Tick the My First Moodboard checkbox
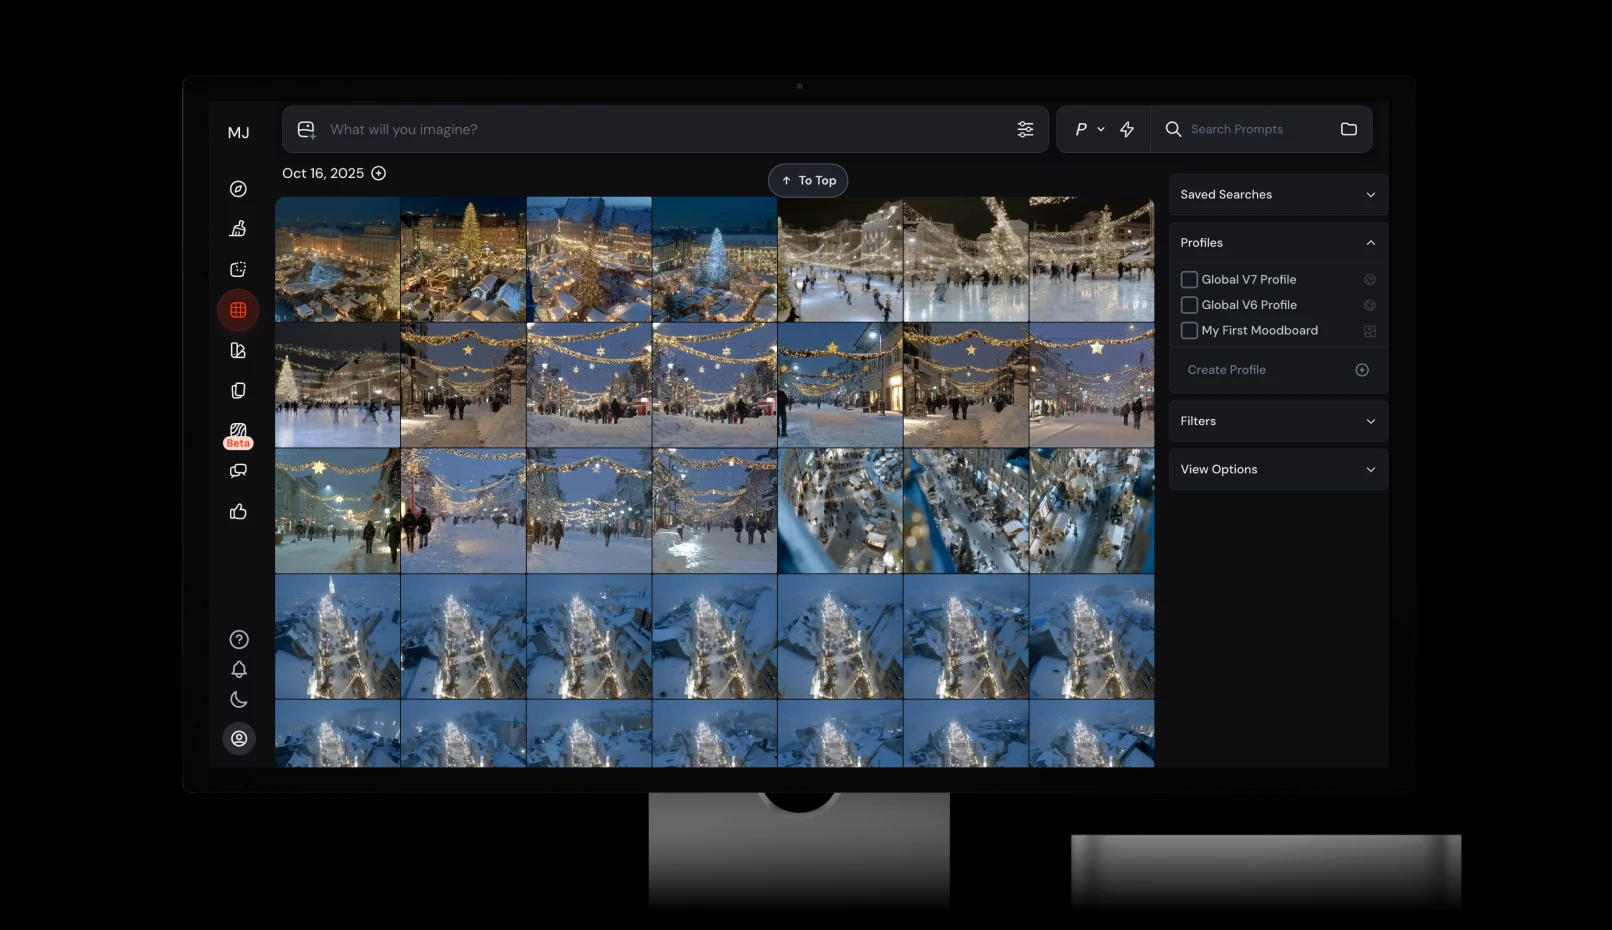 pos(1189,330)
